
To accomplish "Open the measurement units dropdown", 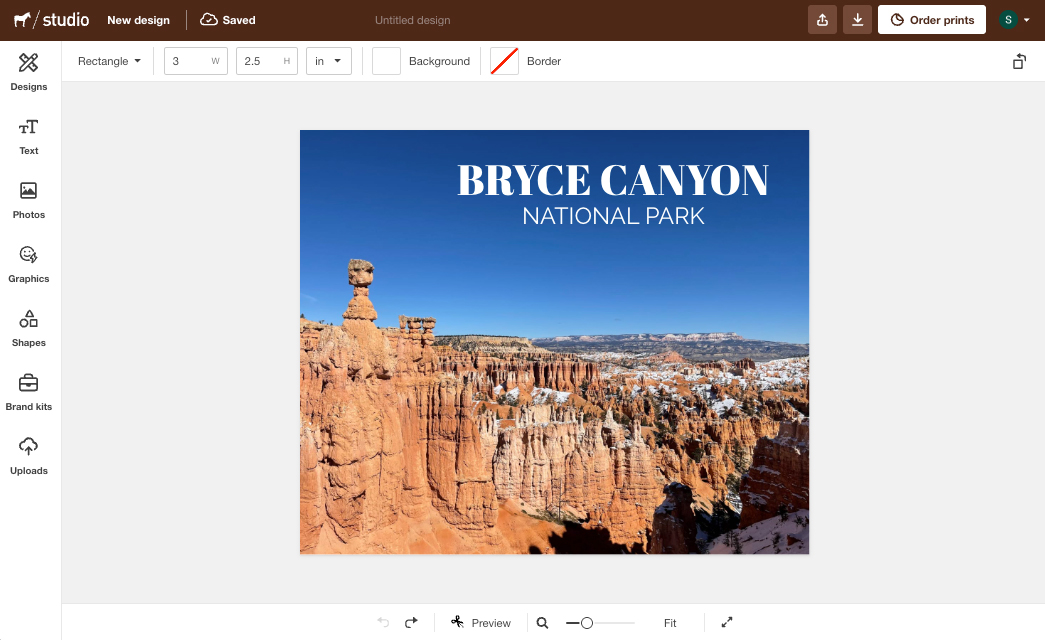I will (x=328, y=61).
